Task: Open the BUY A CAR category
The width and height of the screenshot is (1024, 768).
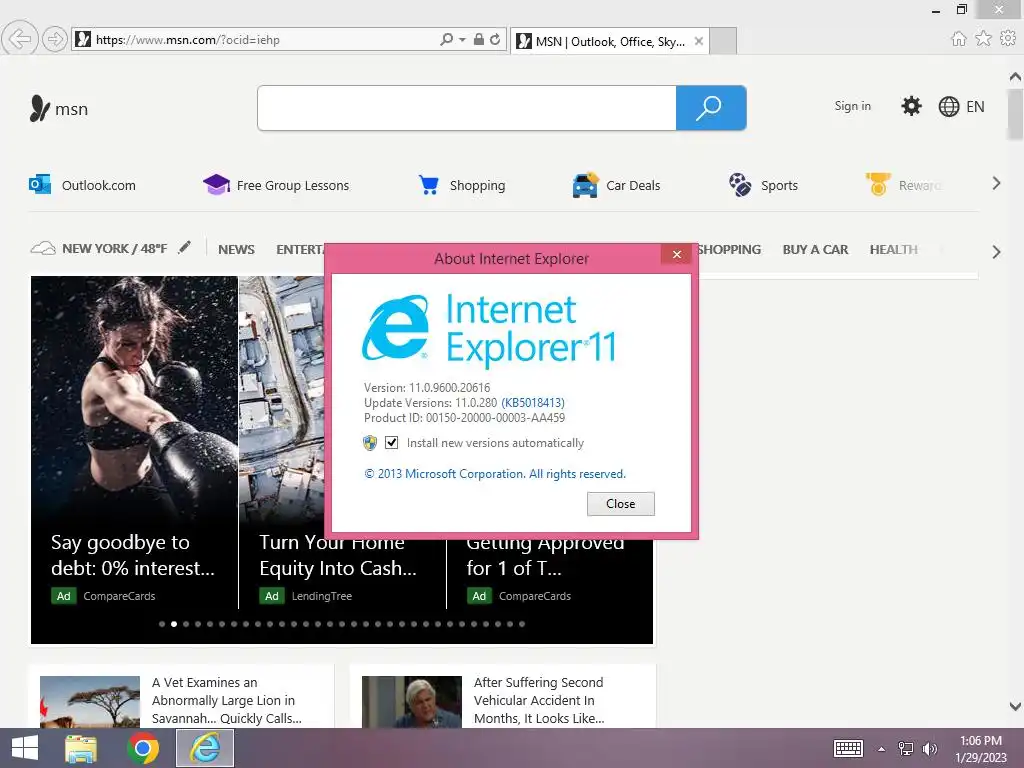Action: [x=815, y=249]
